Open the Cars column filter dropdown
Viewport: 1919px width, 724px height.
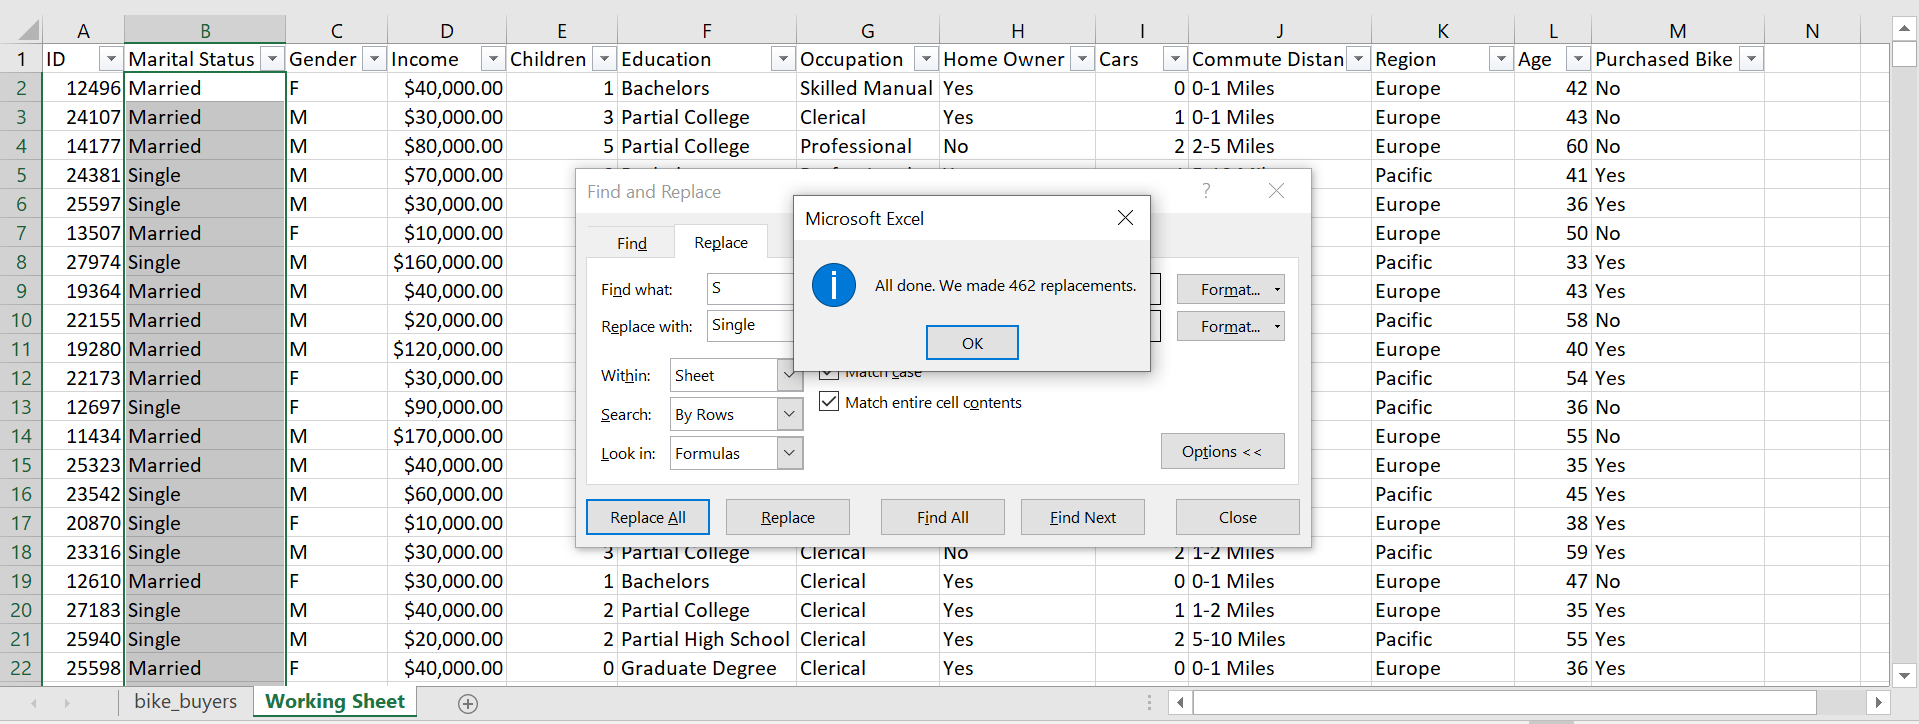(x=1175, y=60)
